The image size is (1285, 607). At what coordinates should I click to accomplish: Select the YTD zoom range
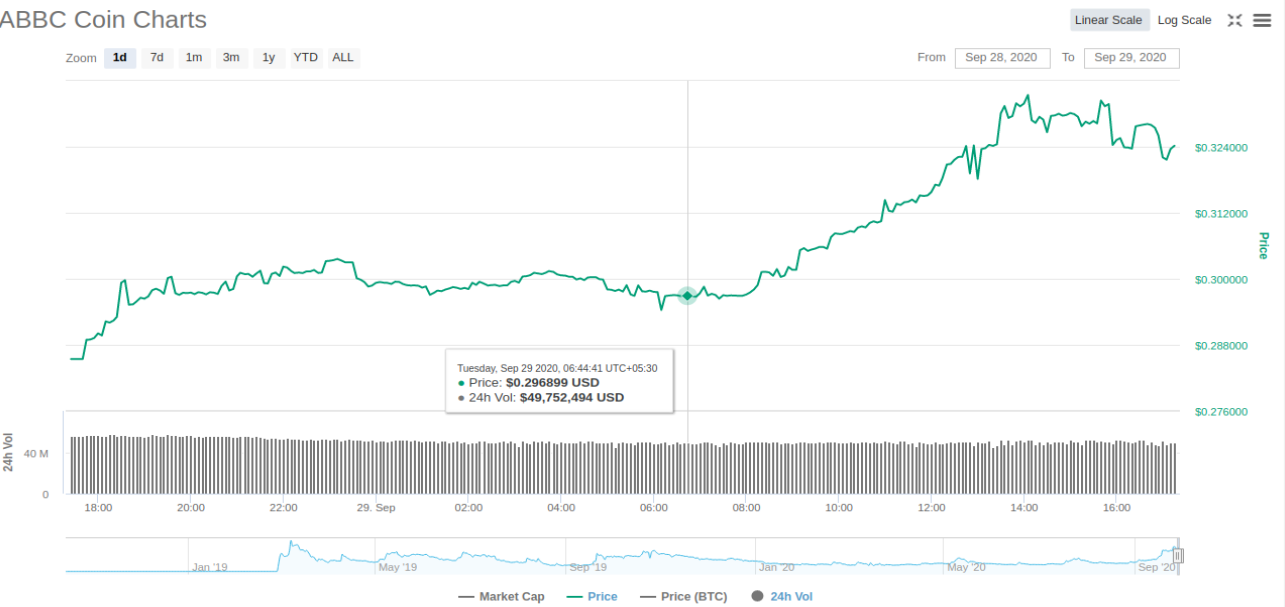point(306,57)
